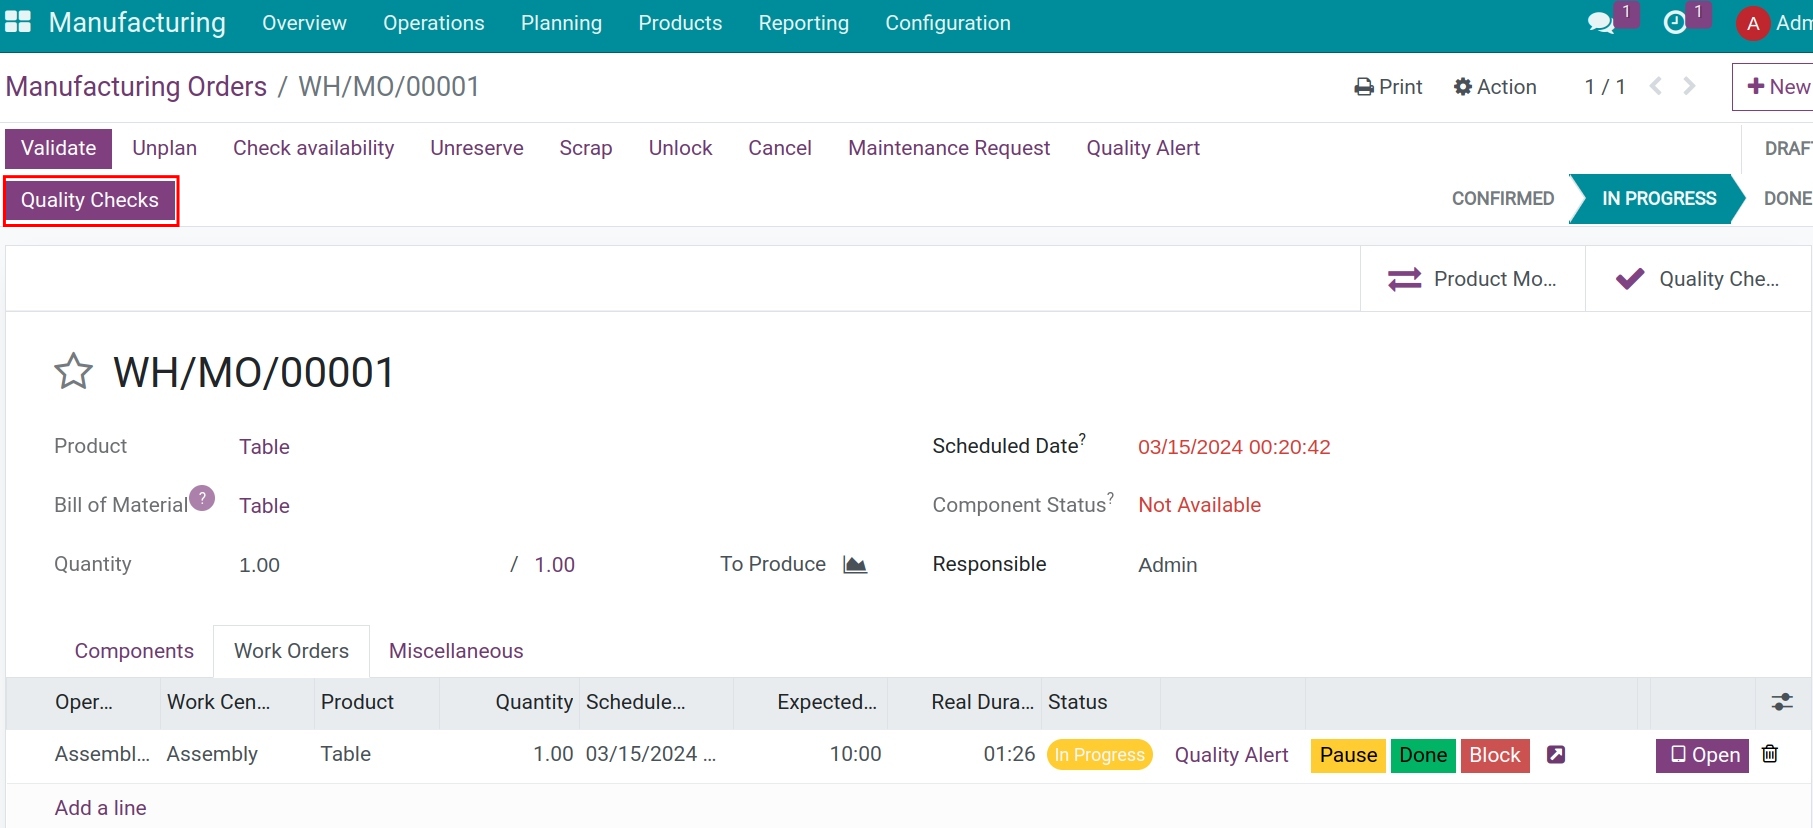Open the Action gear menu
This screenshot has width=1813, height=828.
(x=1495, y=87)
